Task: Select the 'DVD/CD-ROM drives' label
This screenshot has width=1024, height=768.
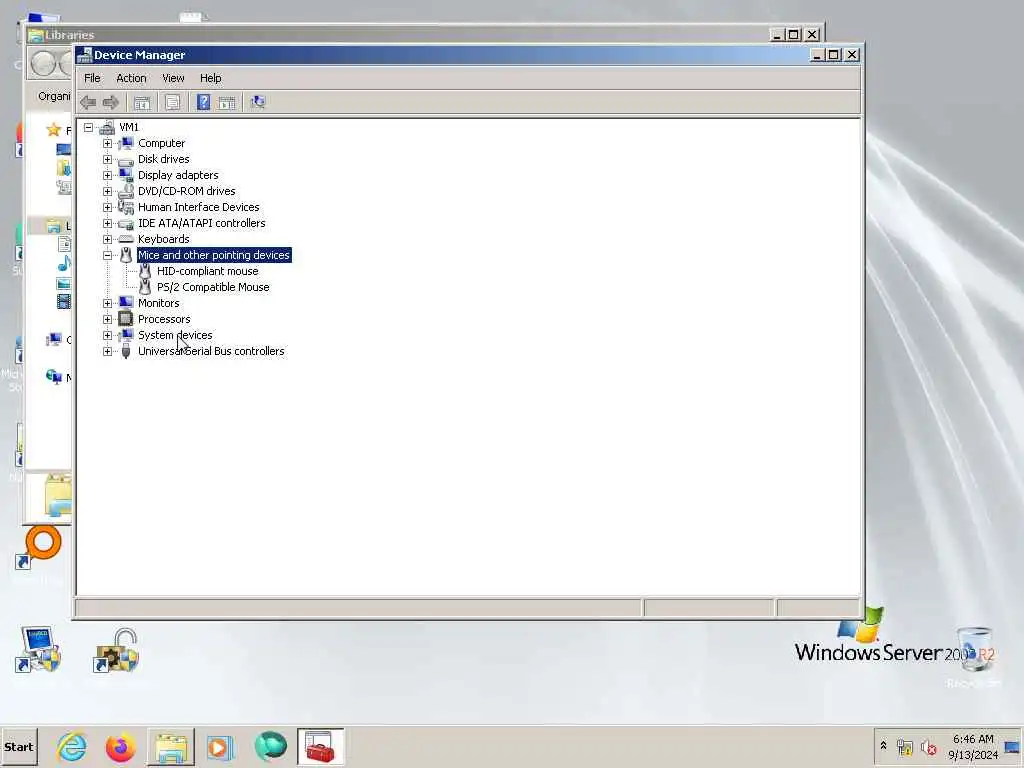Action: (187, 191)
